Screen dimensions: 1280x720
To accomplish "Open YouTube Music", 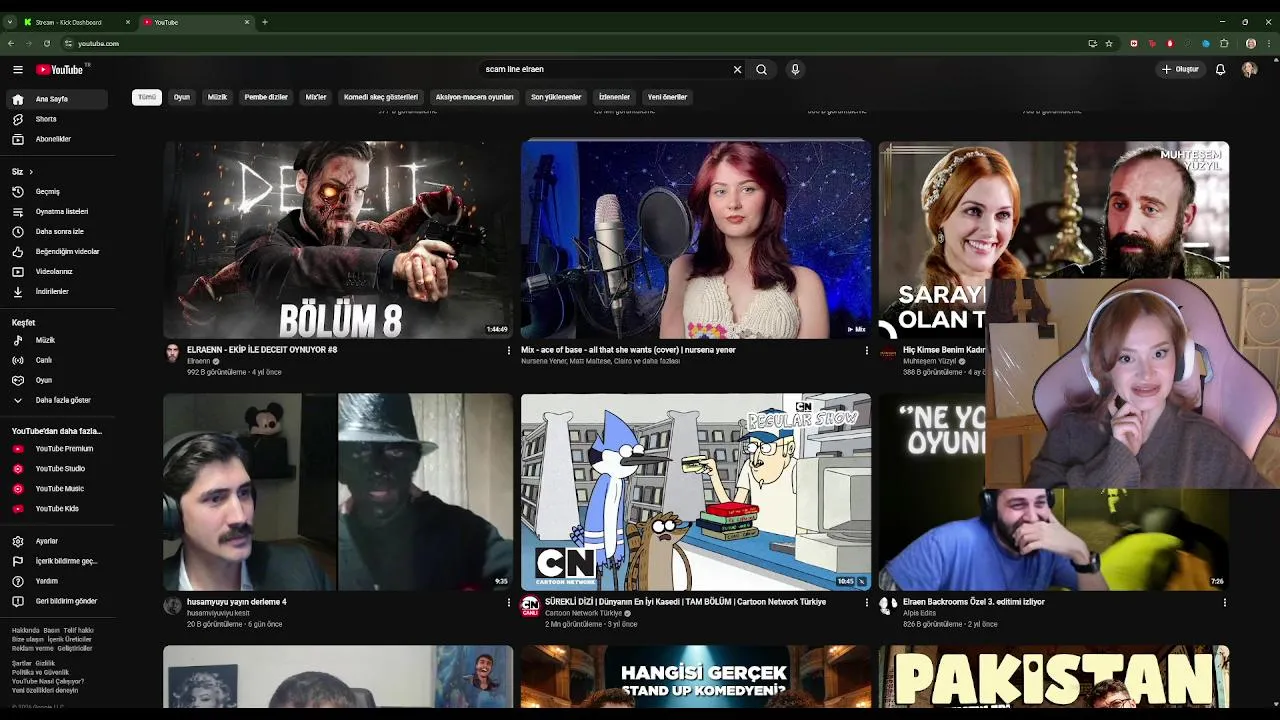I will click(x=56, y=489).
